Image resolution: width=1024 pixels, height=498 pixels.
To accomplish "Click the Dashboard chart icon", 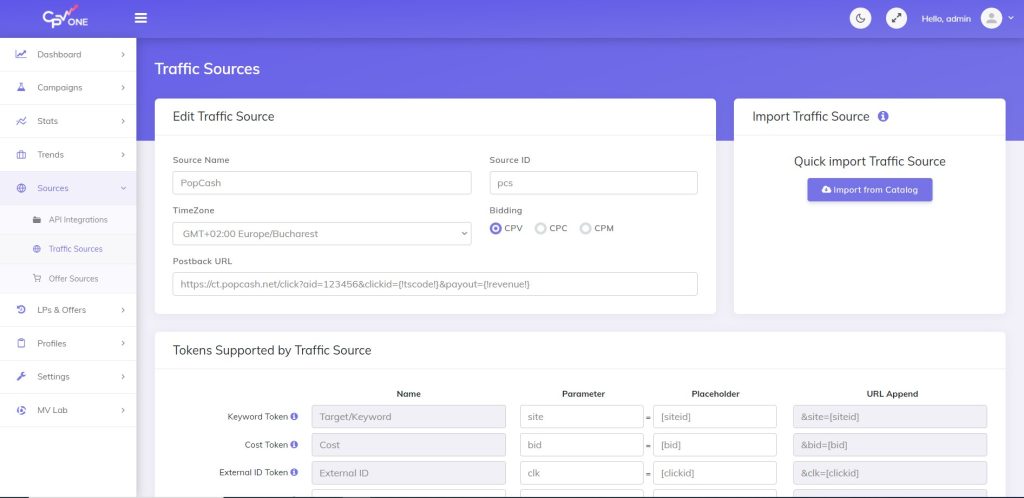I will pos(21,54).
